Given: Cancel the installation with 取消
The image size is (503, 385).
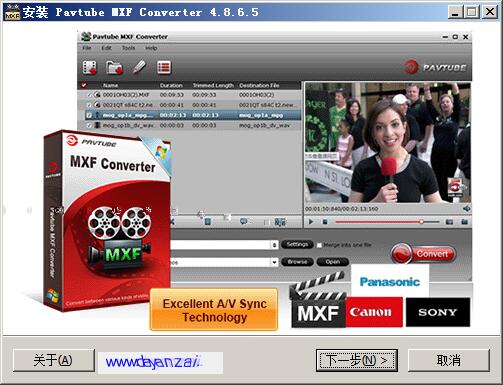Looking at the screenshot, I should (x=449, y=360).
